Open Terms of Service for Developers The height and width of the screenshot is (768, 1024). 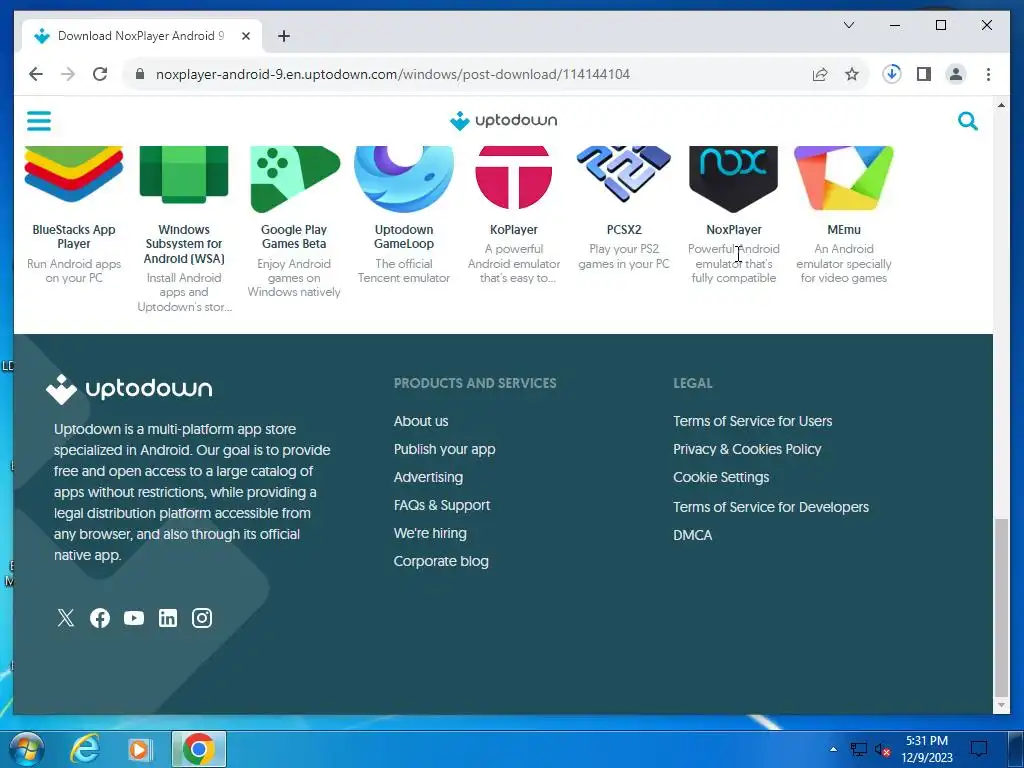(771, 507)
